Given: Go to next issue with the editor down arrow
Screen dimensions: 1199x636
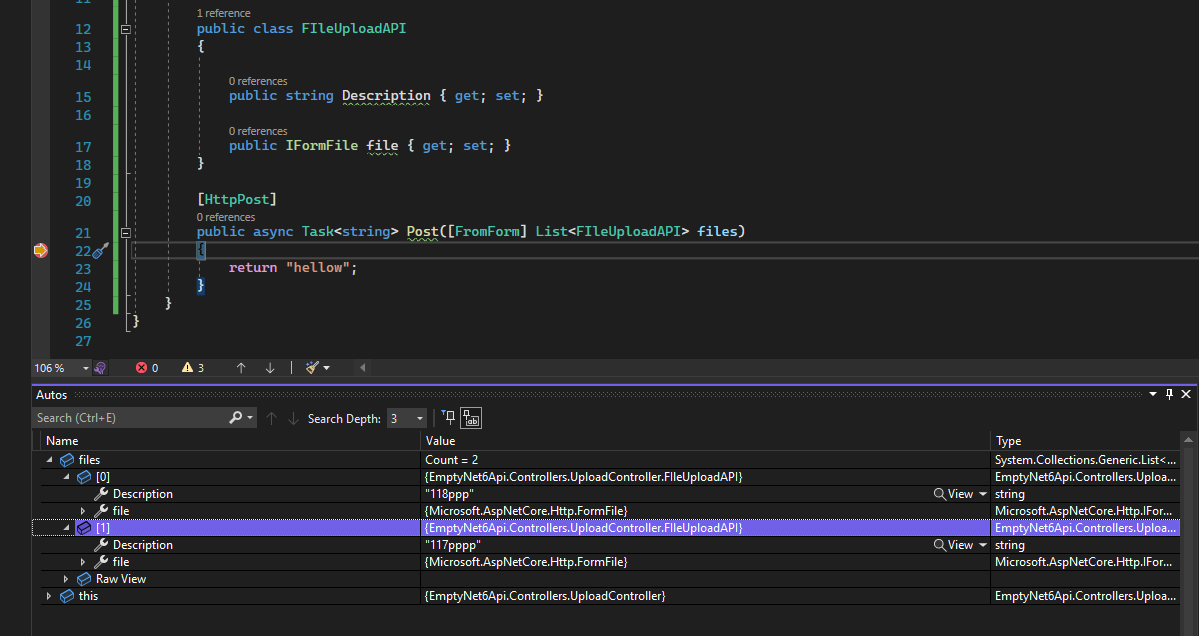Looking at the screenshot, I should pos(270,368).
